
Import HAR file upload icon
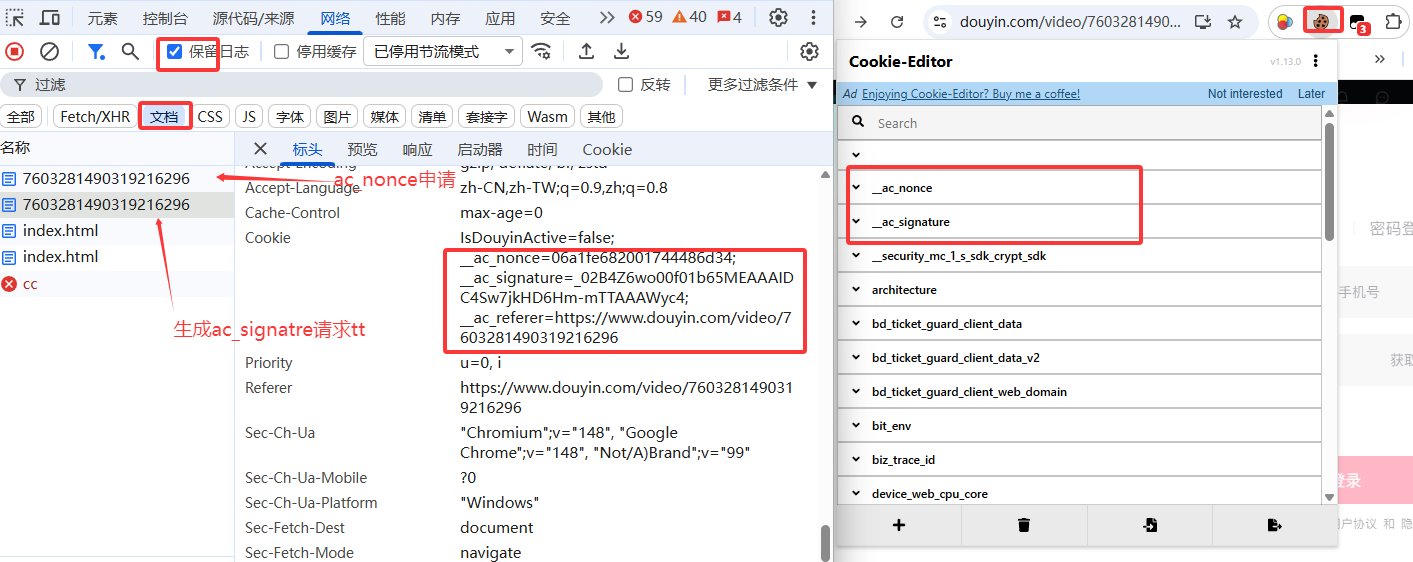[x=586, y=51]
